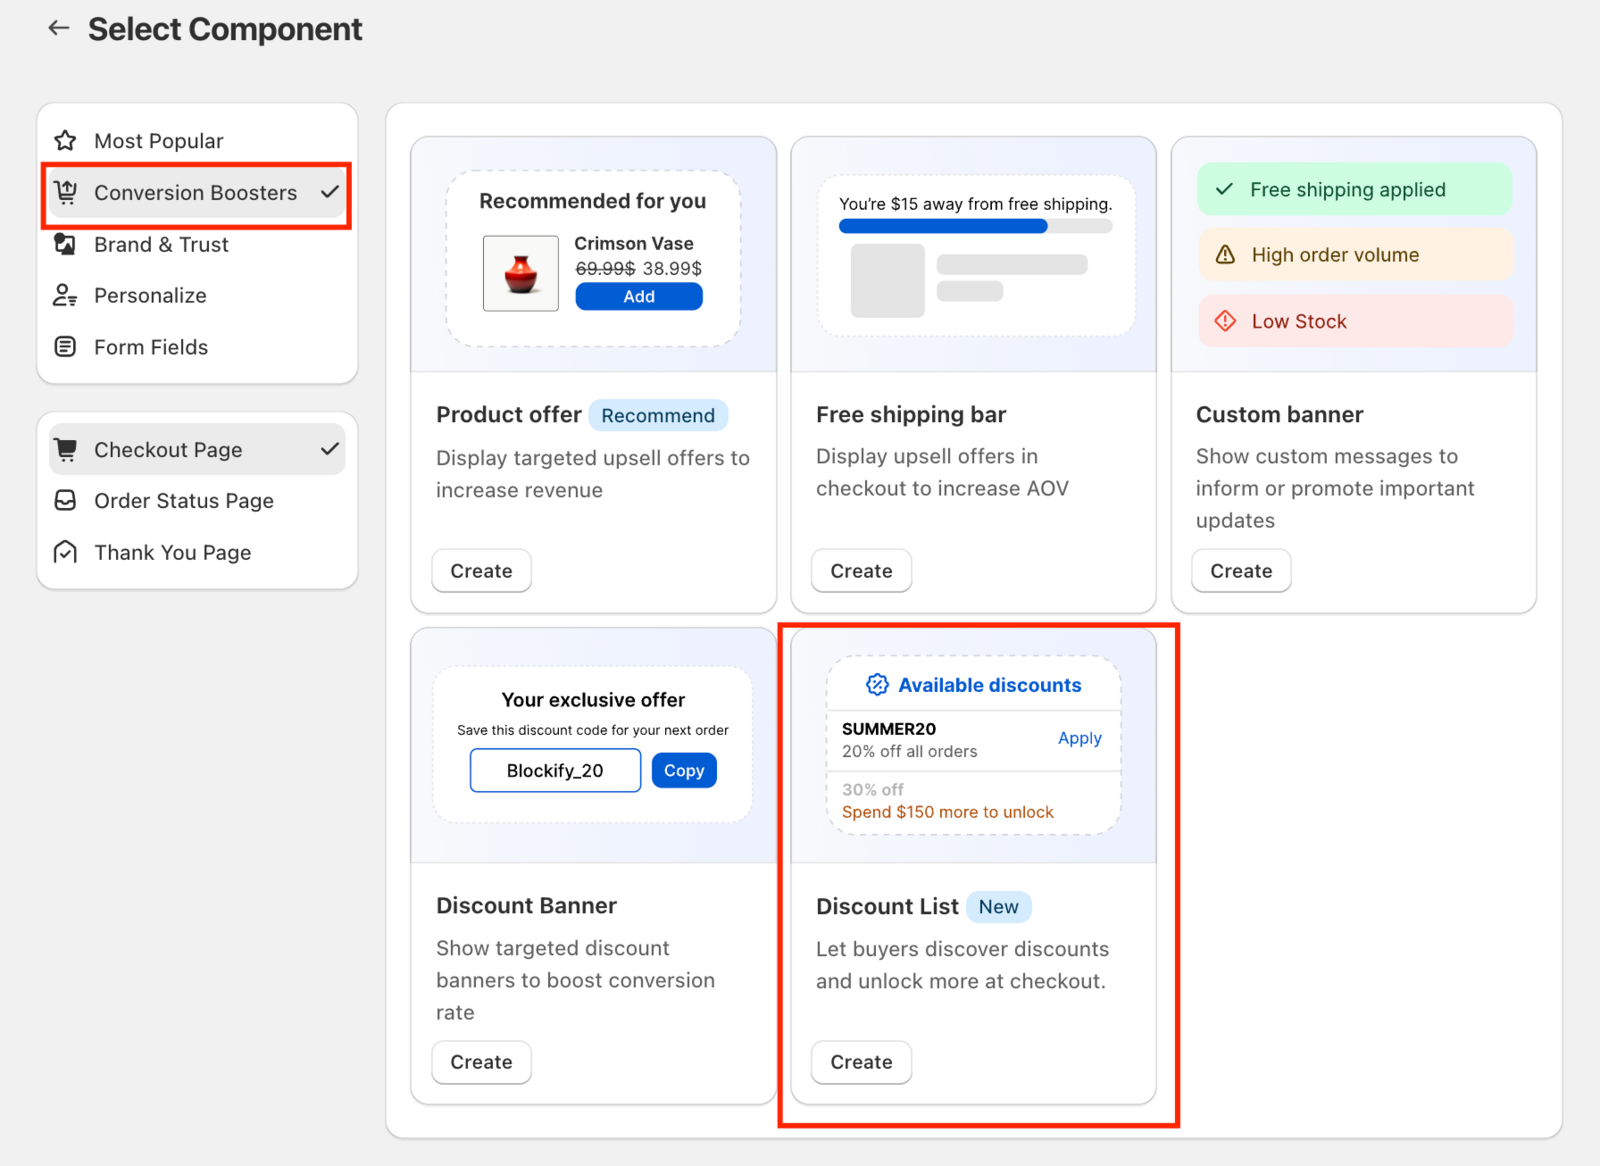The width and height of the screenshot is (1600, 1166).
Task: Click the Recommend badge on Product offer
Action: click(658, 415)
